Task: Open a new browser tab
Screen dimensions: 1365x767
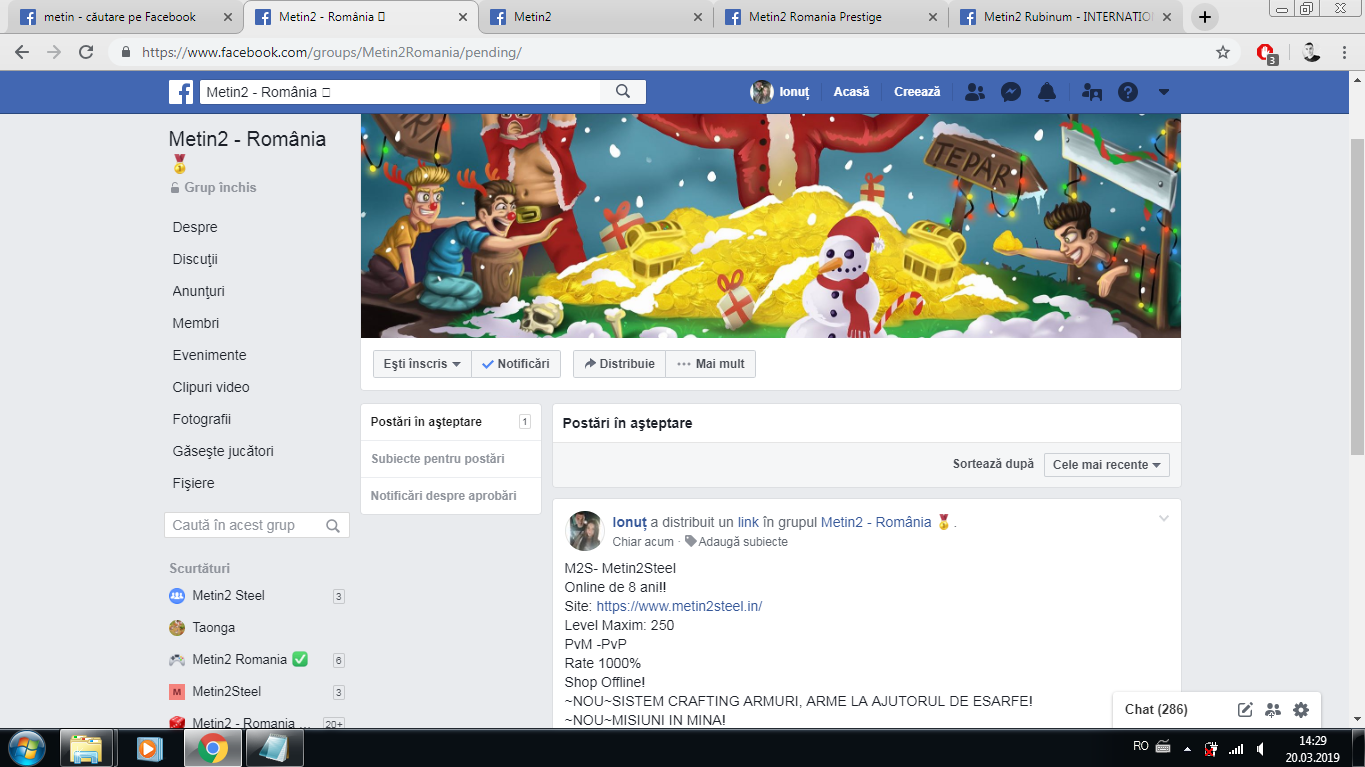Action: (1205, 17)
